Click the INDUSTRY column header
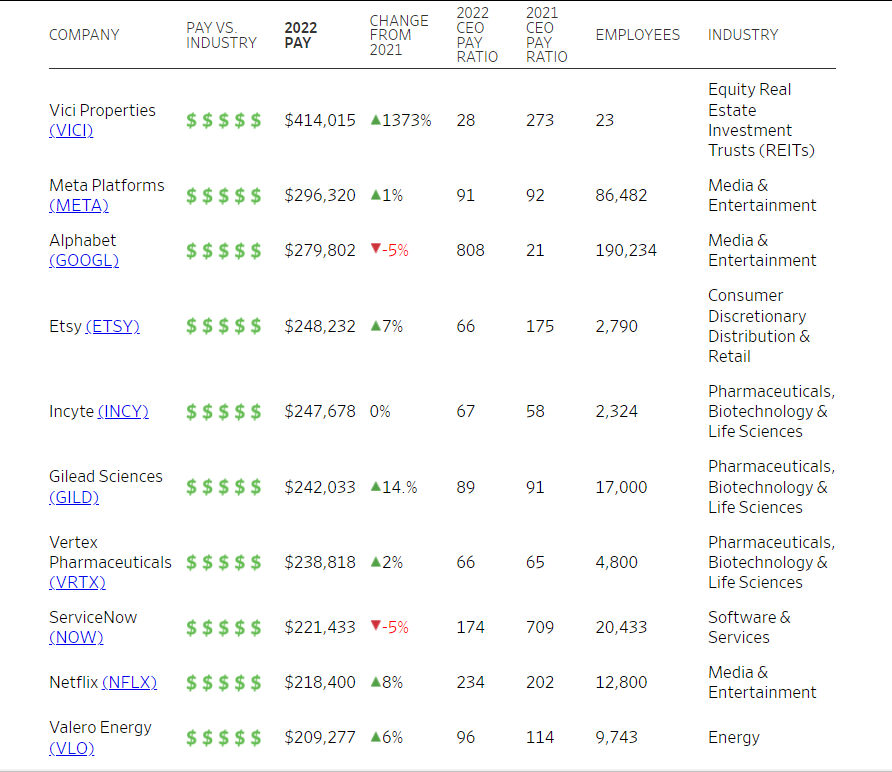The width and height of the screenshot is (892, 772). click(743, 35)
